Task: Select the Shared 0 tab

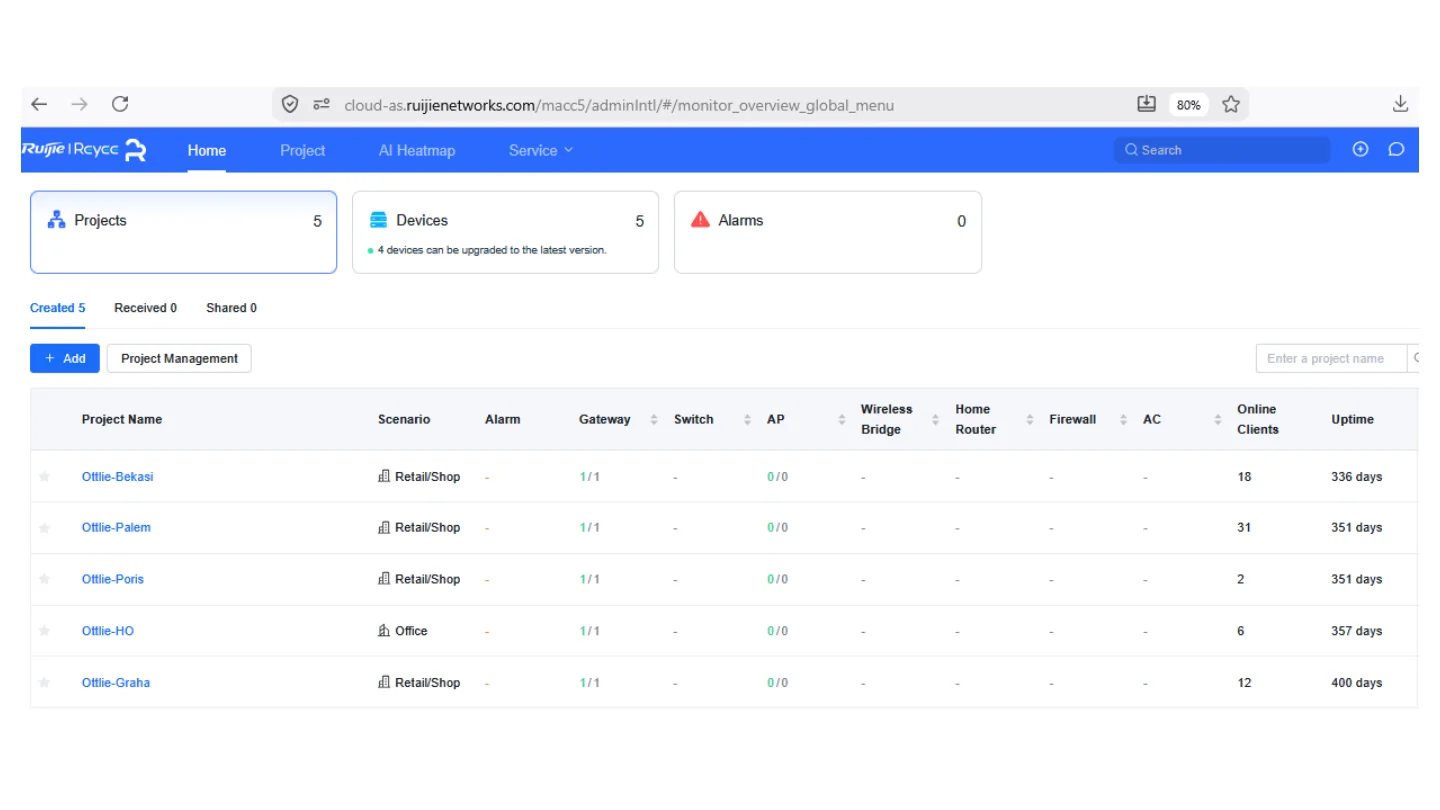Action: (x=231, y=308)
